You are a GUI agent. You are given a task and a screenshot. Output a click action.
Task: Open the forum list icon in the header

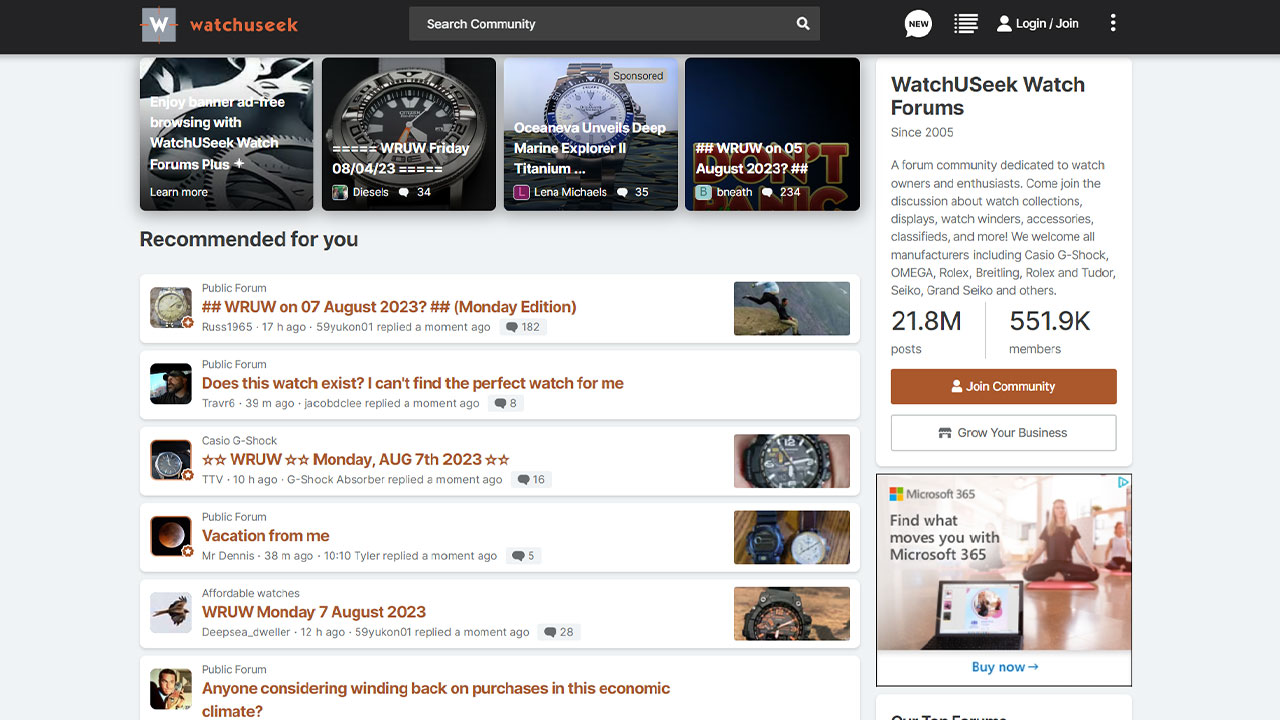click(x=965, y=23)
